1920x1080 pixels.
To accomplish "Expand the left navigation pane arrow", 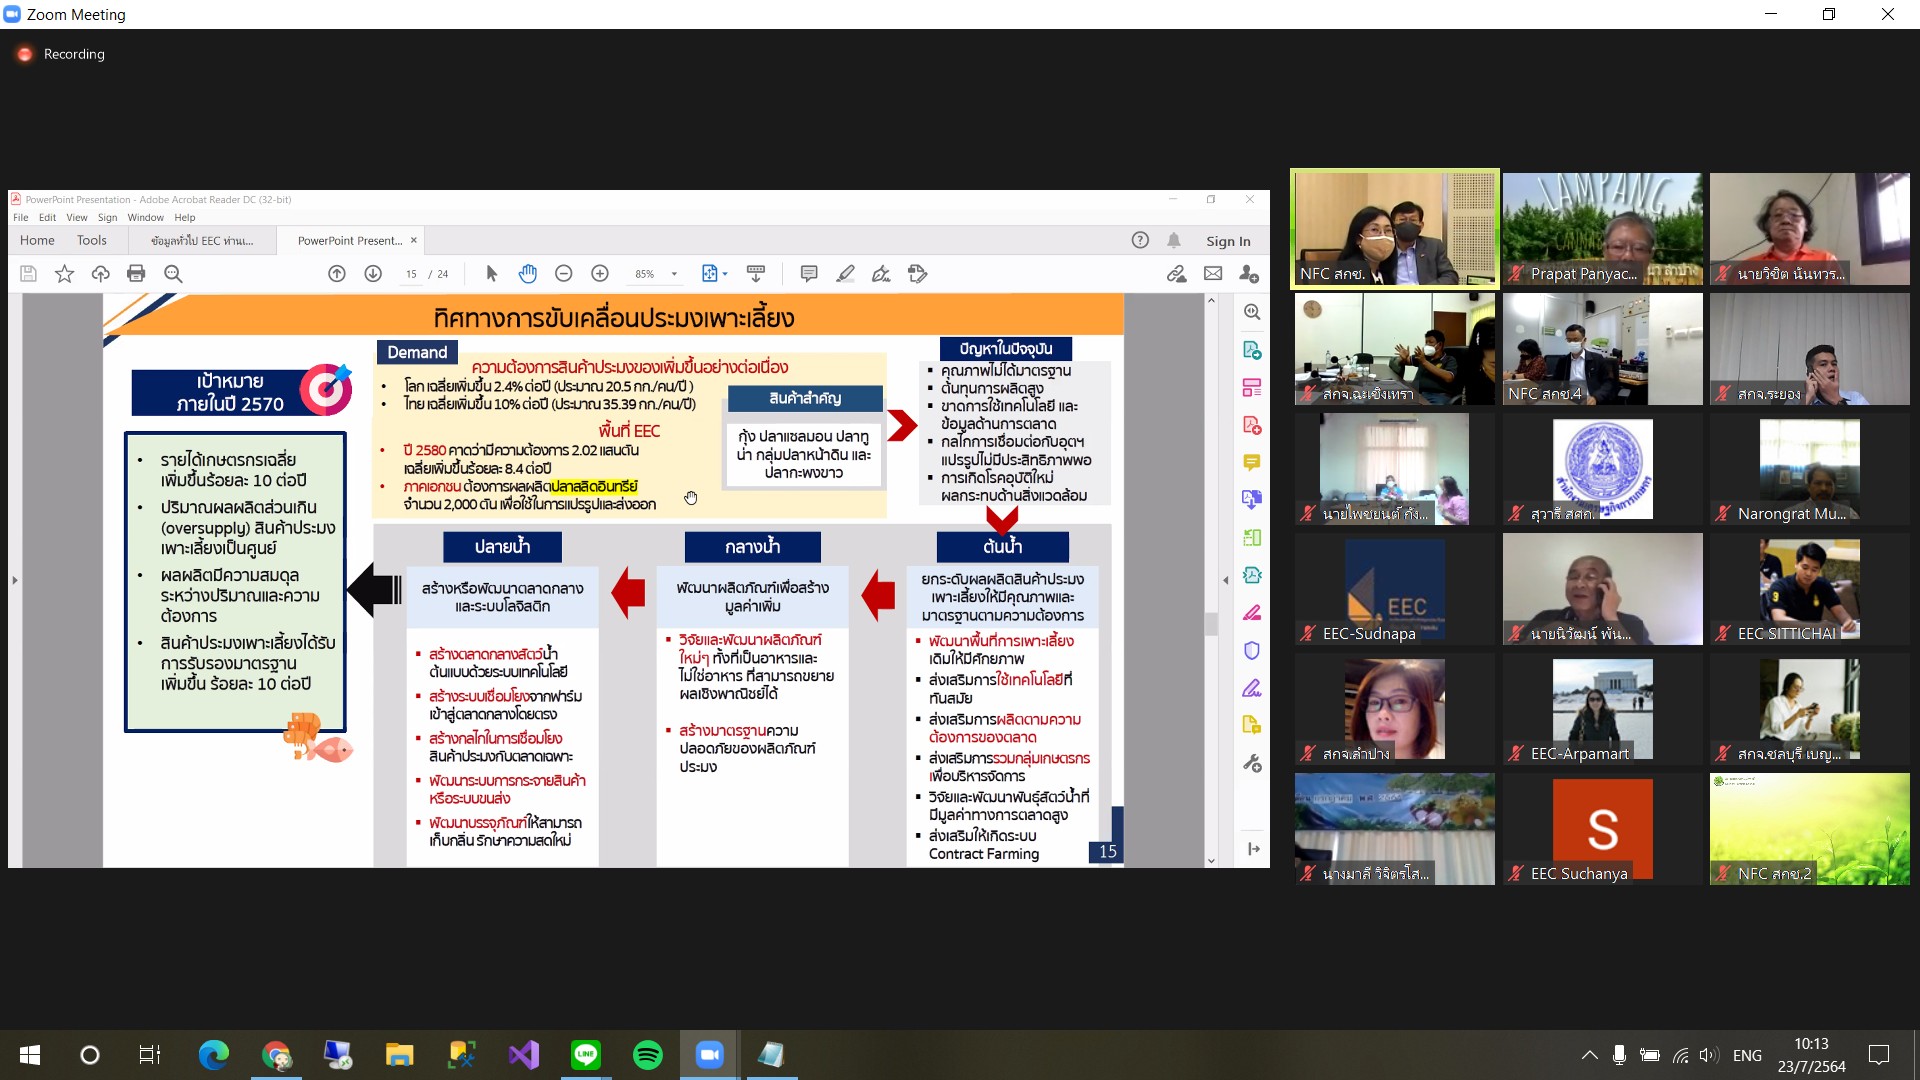I will 14,580.
